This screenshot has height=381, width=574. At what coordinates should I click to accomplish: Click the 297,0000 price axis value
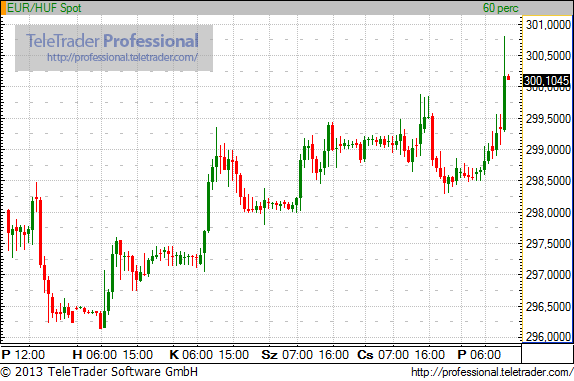548,275
